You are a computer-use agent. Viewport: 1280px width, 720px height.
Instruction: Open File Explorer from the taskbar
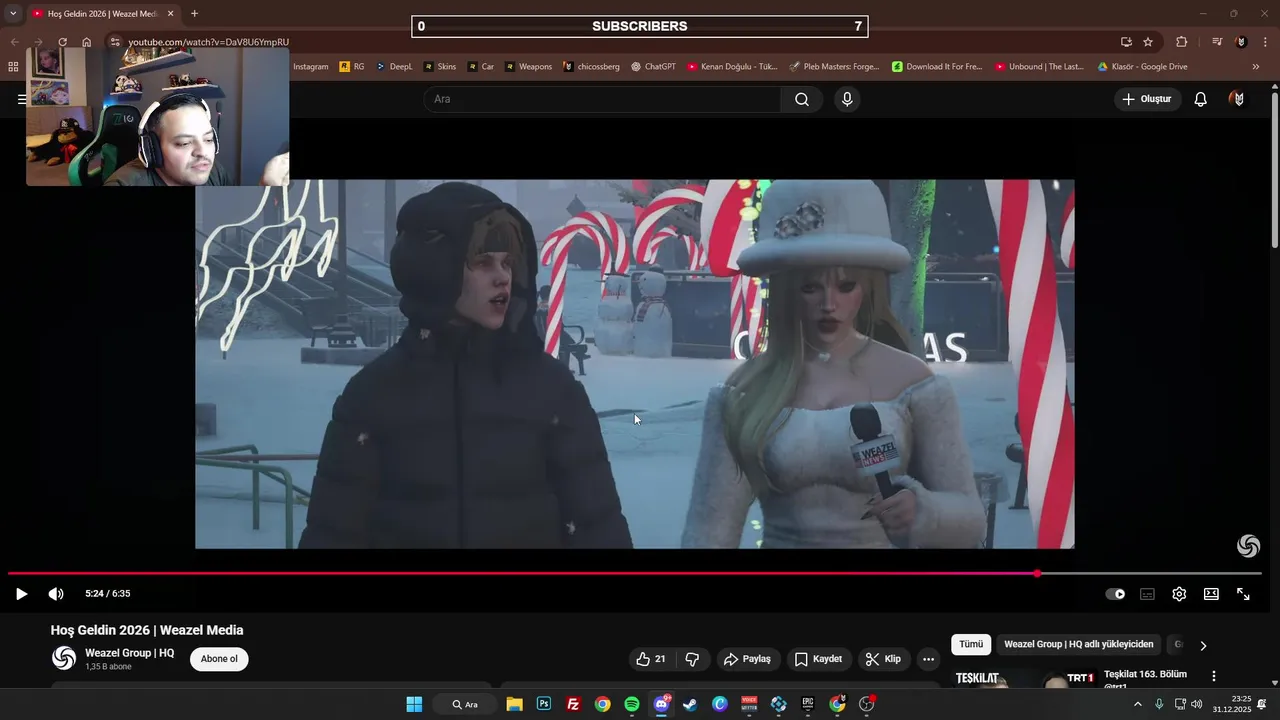(x=514, y=704)
